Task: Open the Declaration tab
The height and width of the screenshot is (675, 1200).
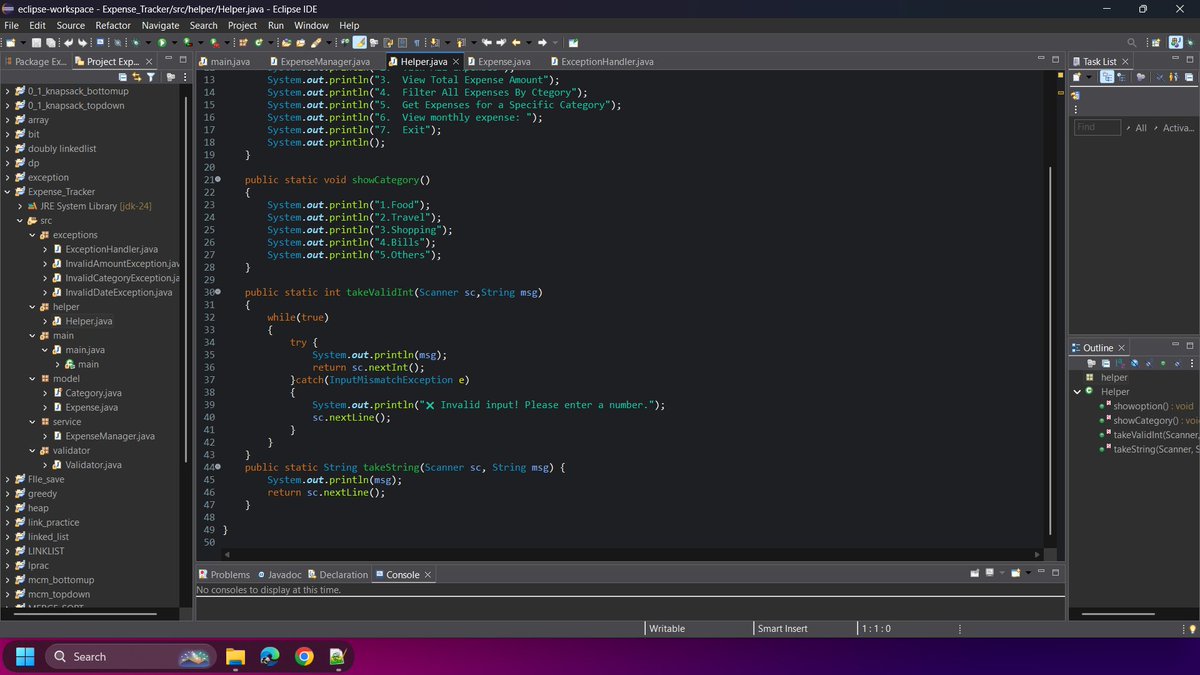Action: tap(337, 575)
